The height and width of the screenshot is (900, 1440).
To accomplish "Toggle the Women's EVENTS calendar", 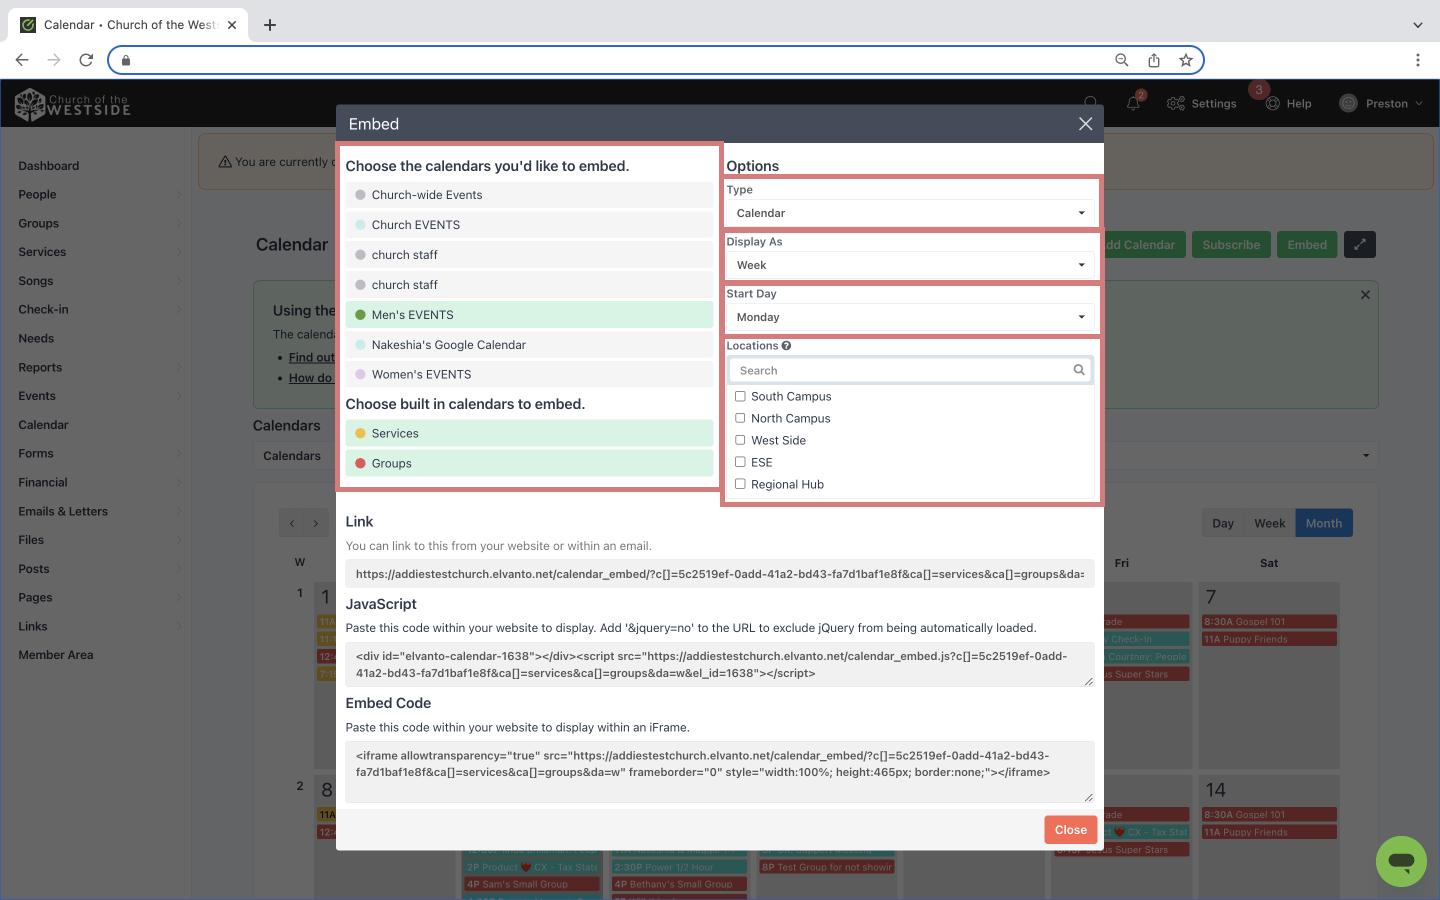I will (x=529, y=375).
